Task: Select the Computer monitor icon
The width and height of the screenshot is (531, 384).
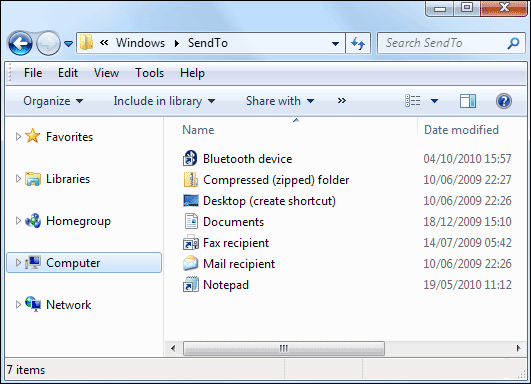Action: tap(33, 262)
